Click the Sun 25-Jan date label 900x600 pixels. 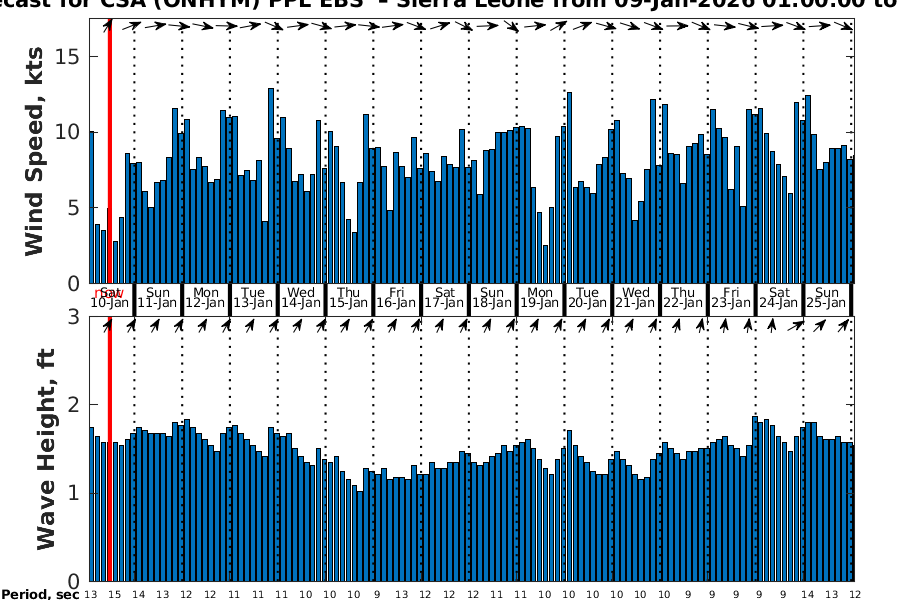click(827, 297)
